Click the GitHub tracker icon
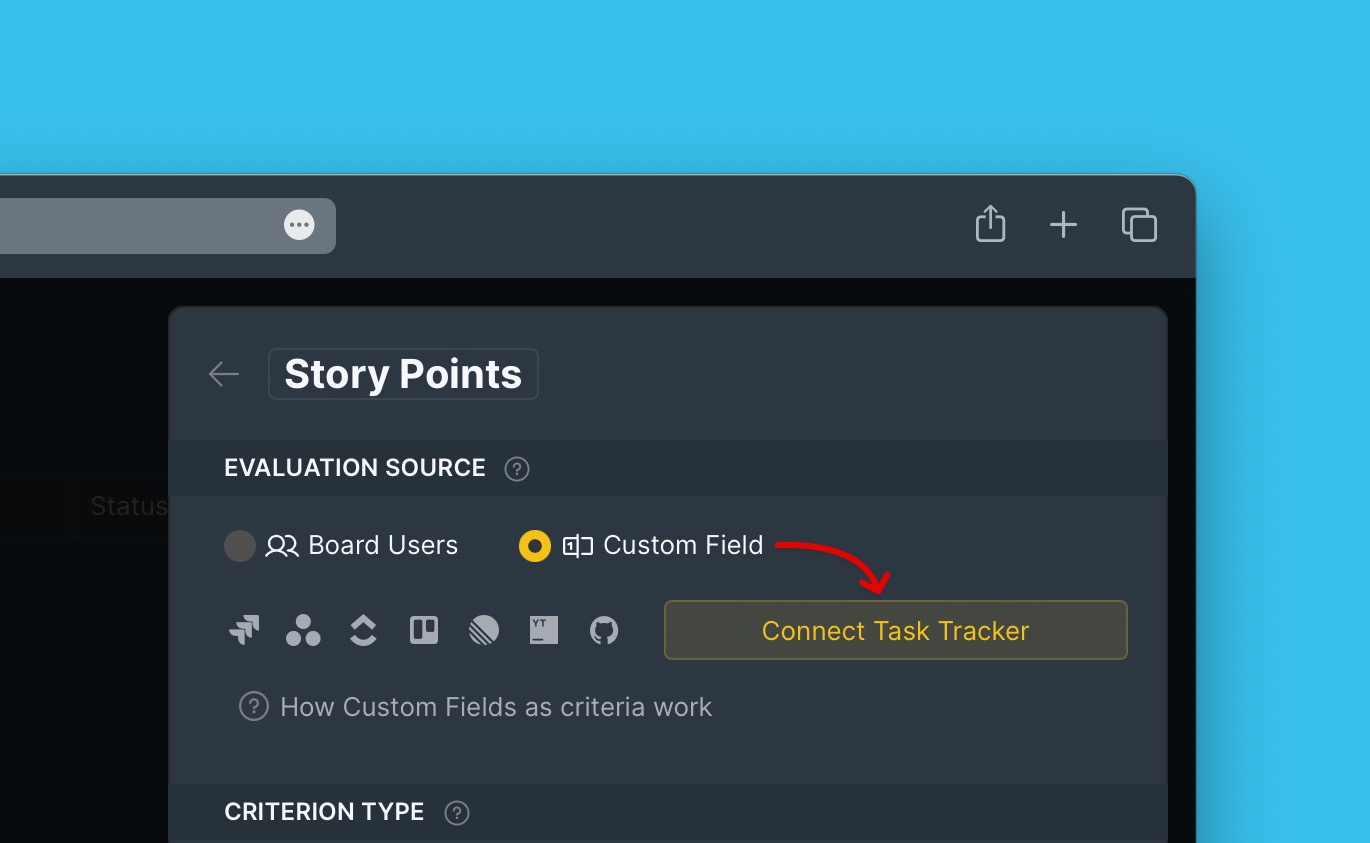 (x=604, y=630)
